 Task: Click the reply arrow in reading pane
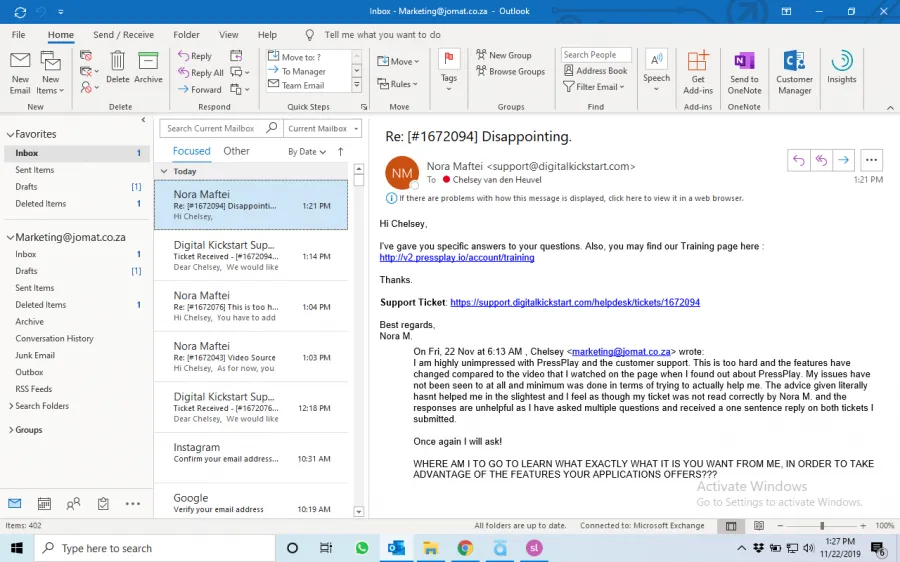point(798,160)
